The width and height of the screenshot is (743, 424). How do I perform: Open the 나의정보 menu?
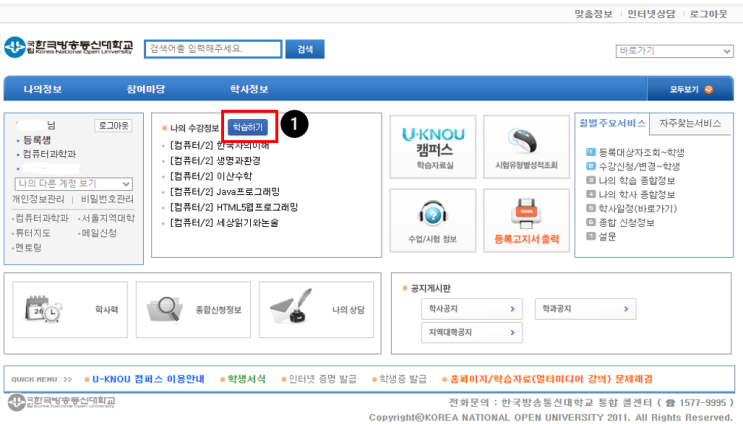(43, 89)
